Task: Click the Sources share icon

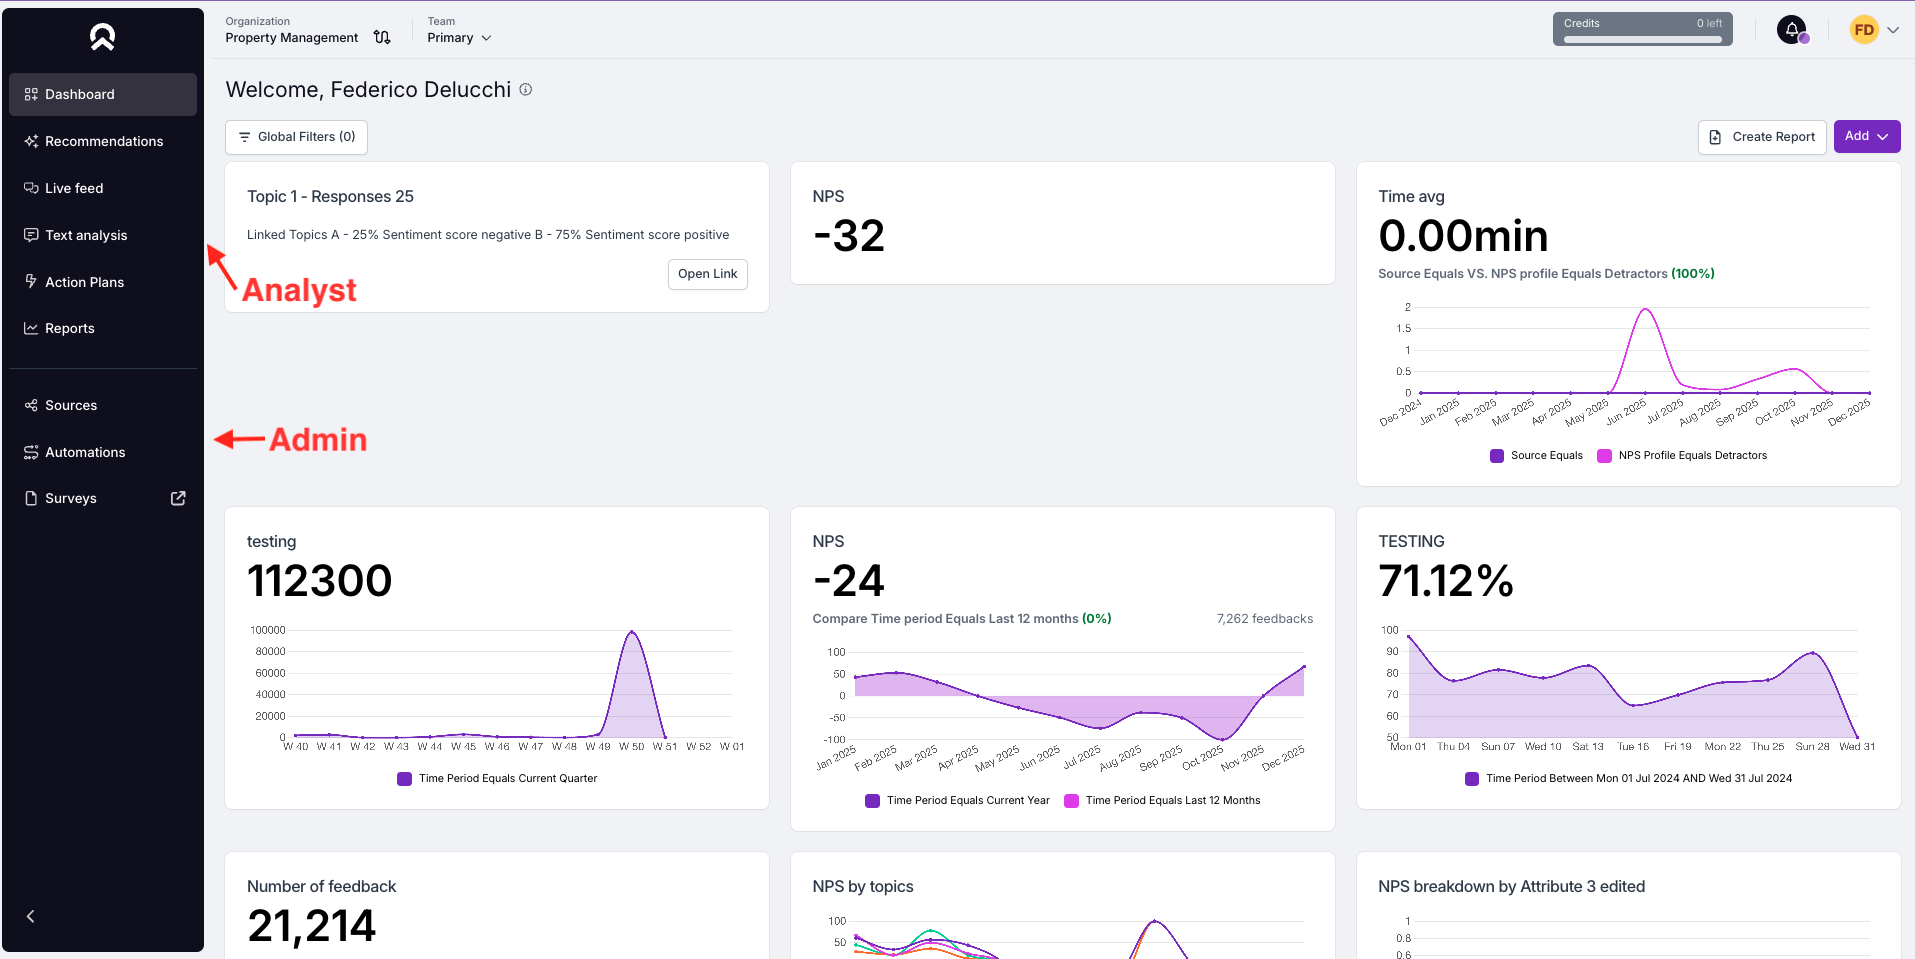Action: coord(31,405)
